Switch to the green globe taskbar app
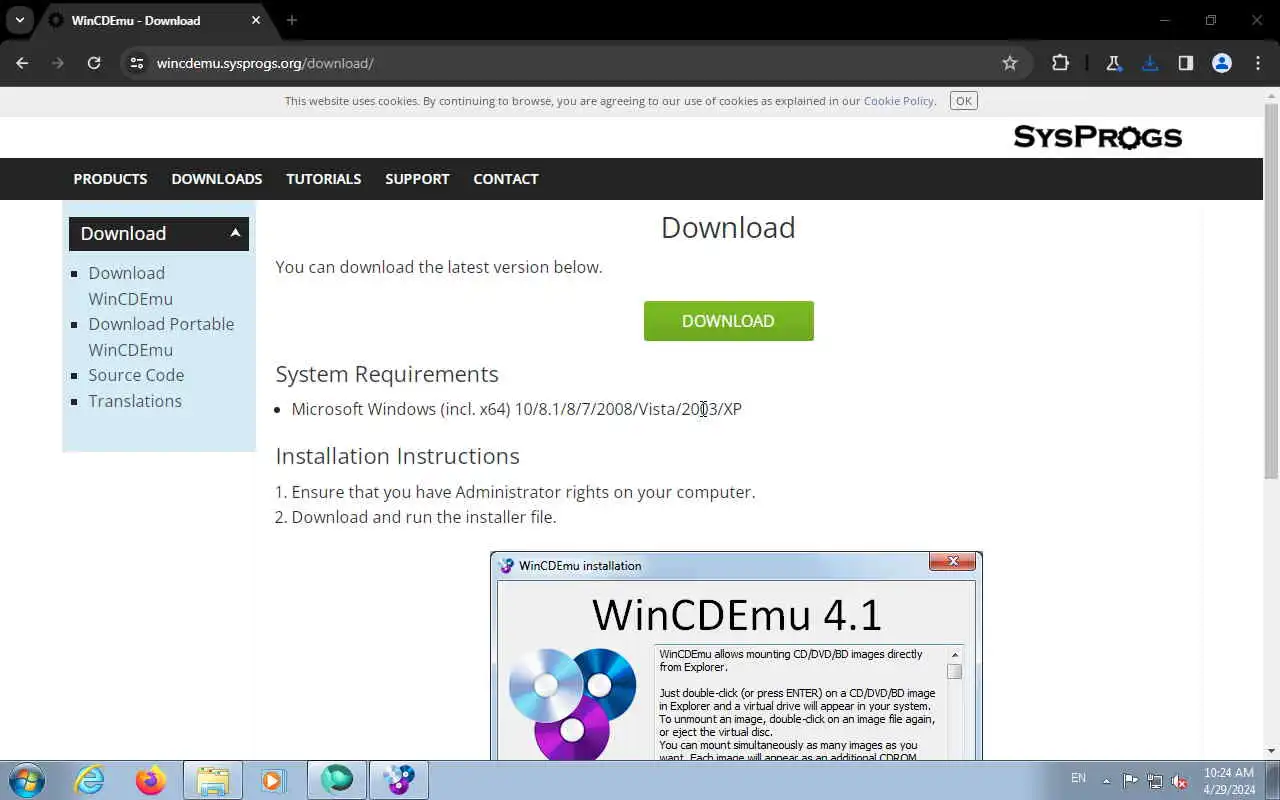This screenshot has width=1280, height=800. pos(337,780)
